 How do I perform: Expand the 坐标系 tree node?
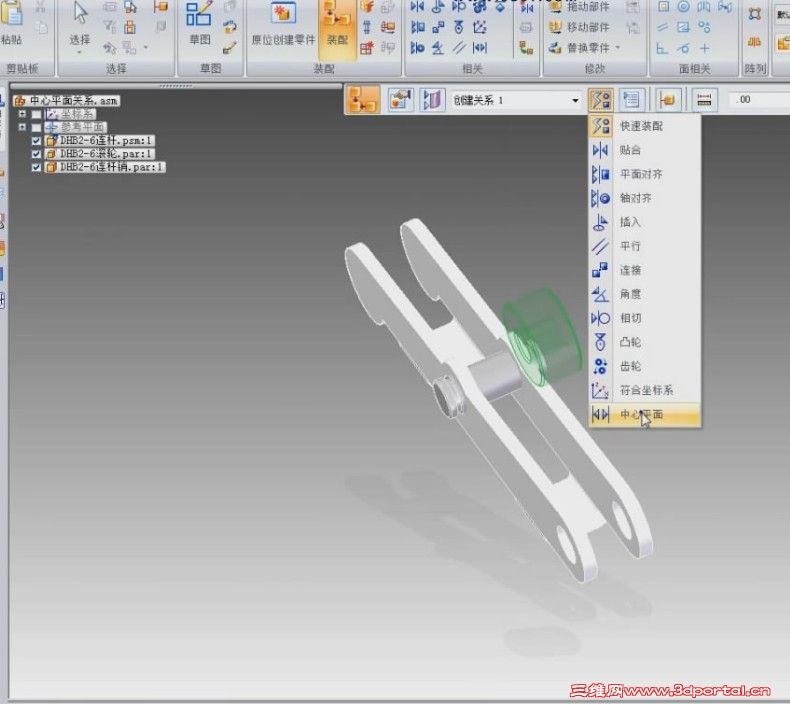[x=22, y=114]
